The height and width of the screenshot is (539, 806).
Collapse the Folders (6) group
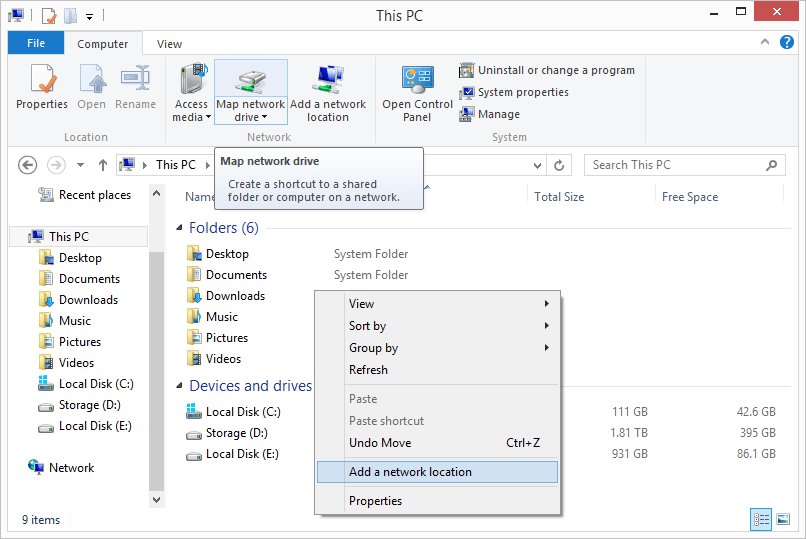point(180,228)
